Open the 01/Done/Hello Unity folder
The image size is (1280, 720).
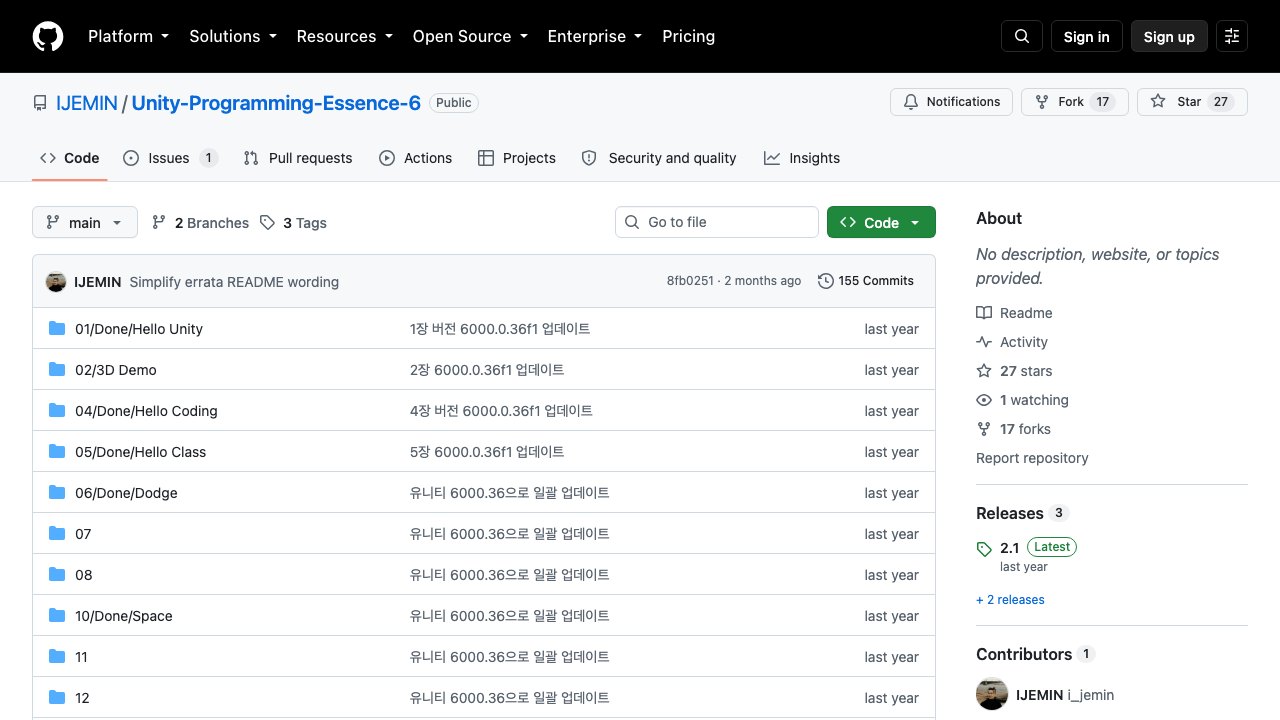point(139,329)
